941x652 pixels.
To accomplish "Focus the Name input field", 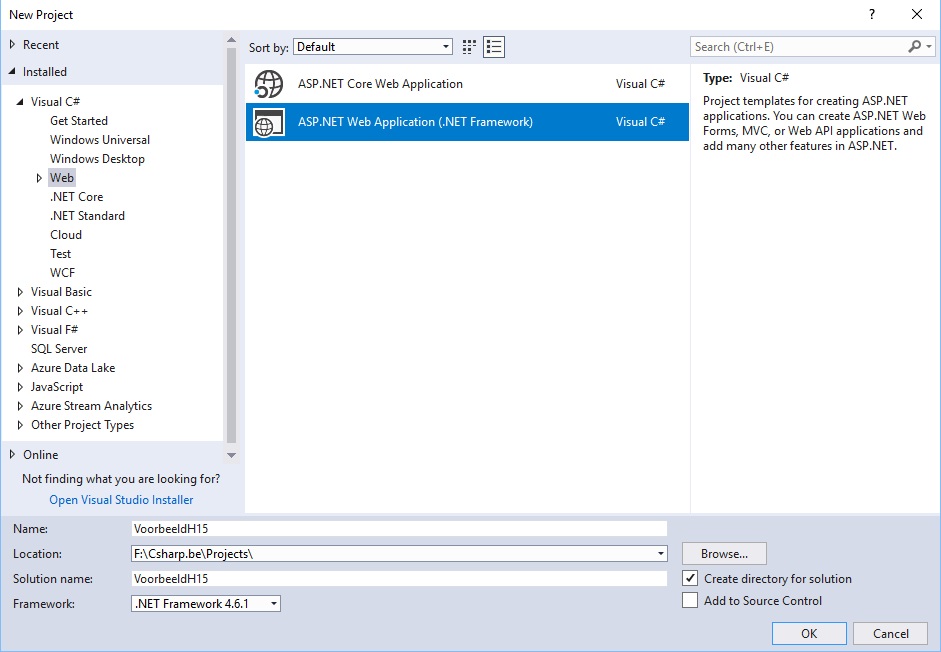I will [x=399, y=528].
